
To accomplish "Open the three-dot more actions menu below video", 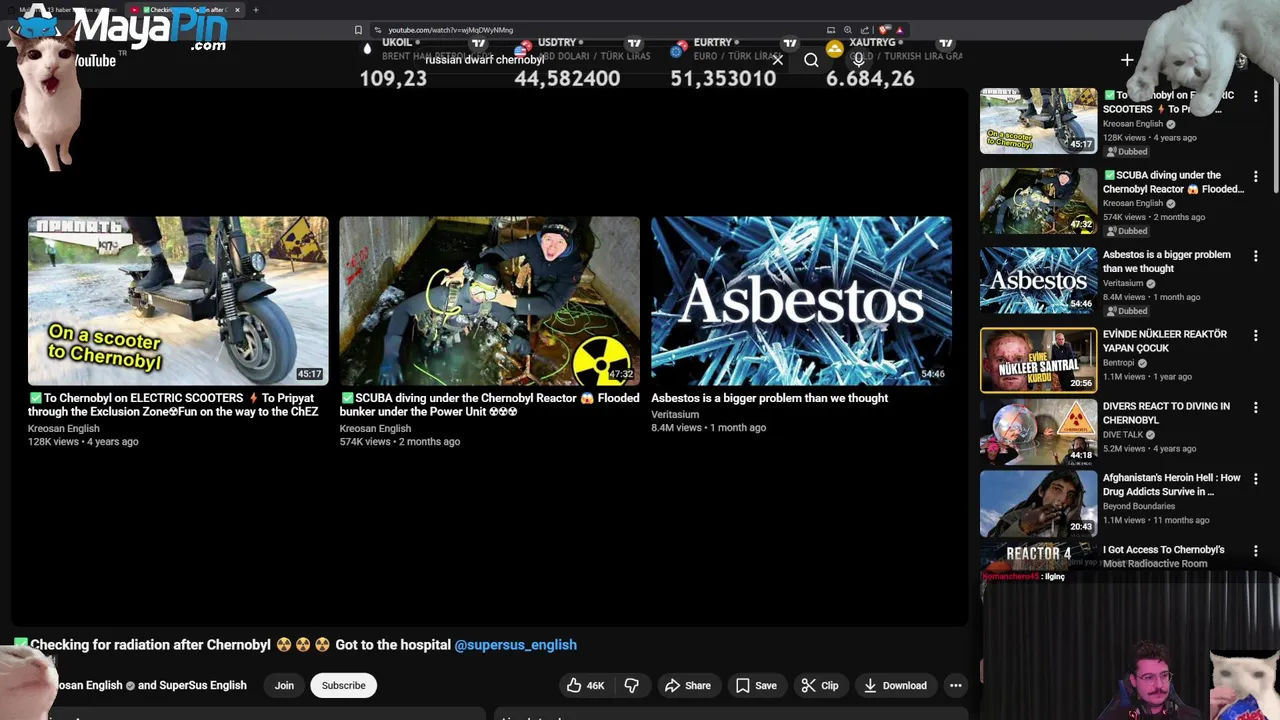I will point(956,685).
